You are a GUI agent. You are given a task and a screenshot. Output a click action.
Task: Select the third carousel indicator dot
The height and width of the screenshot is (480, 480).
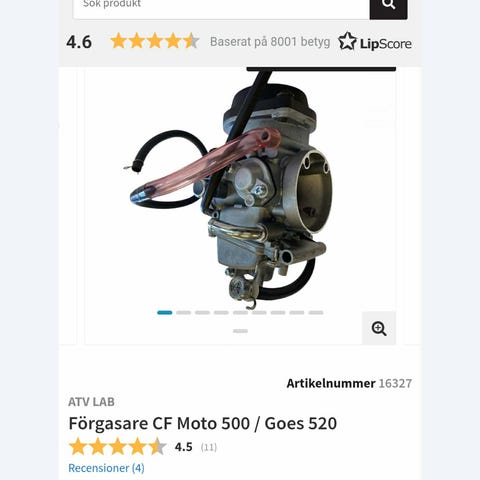[x=202, y=313]
